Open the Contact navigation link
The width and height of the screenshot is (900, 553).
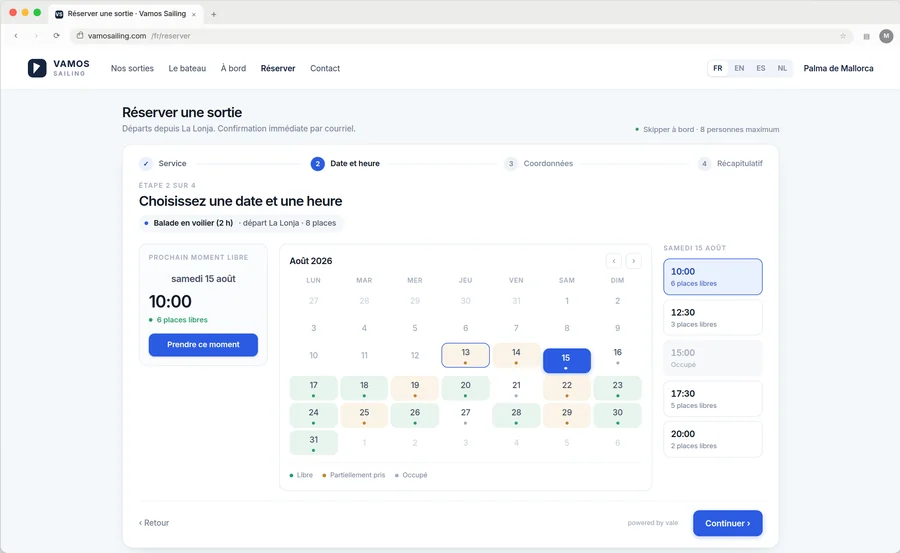coord(325,68)
